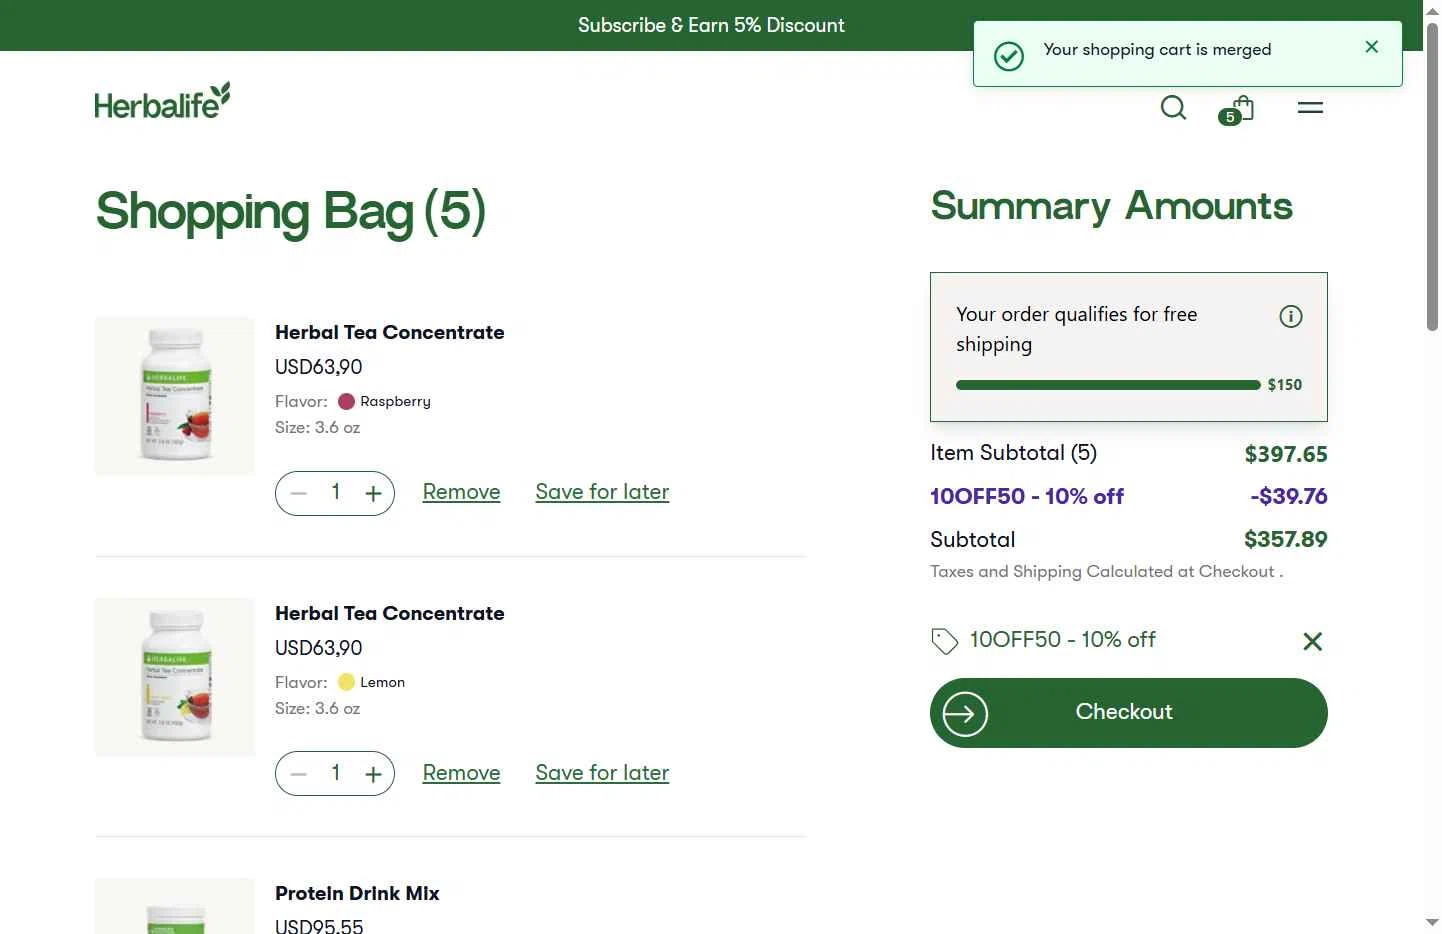The image size is (1442, 934).
Task: Click the Raspberry tea USD63,90 price
Action: [x=319, y=367]
